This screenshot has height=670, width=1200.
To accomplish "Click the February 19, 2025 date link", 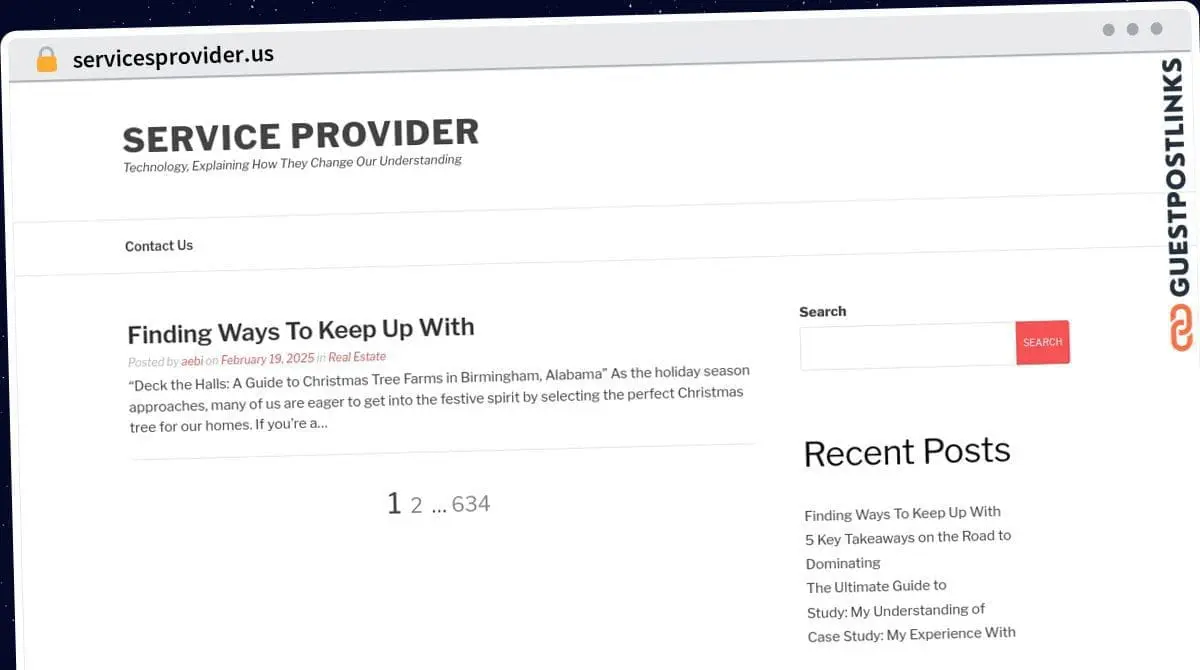I will pyautogui.click(x=267, y=359).
